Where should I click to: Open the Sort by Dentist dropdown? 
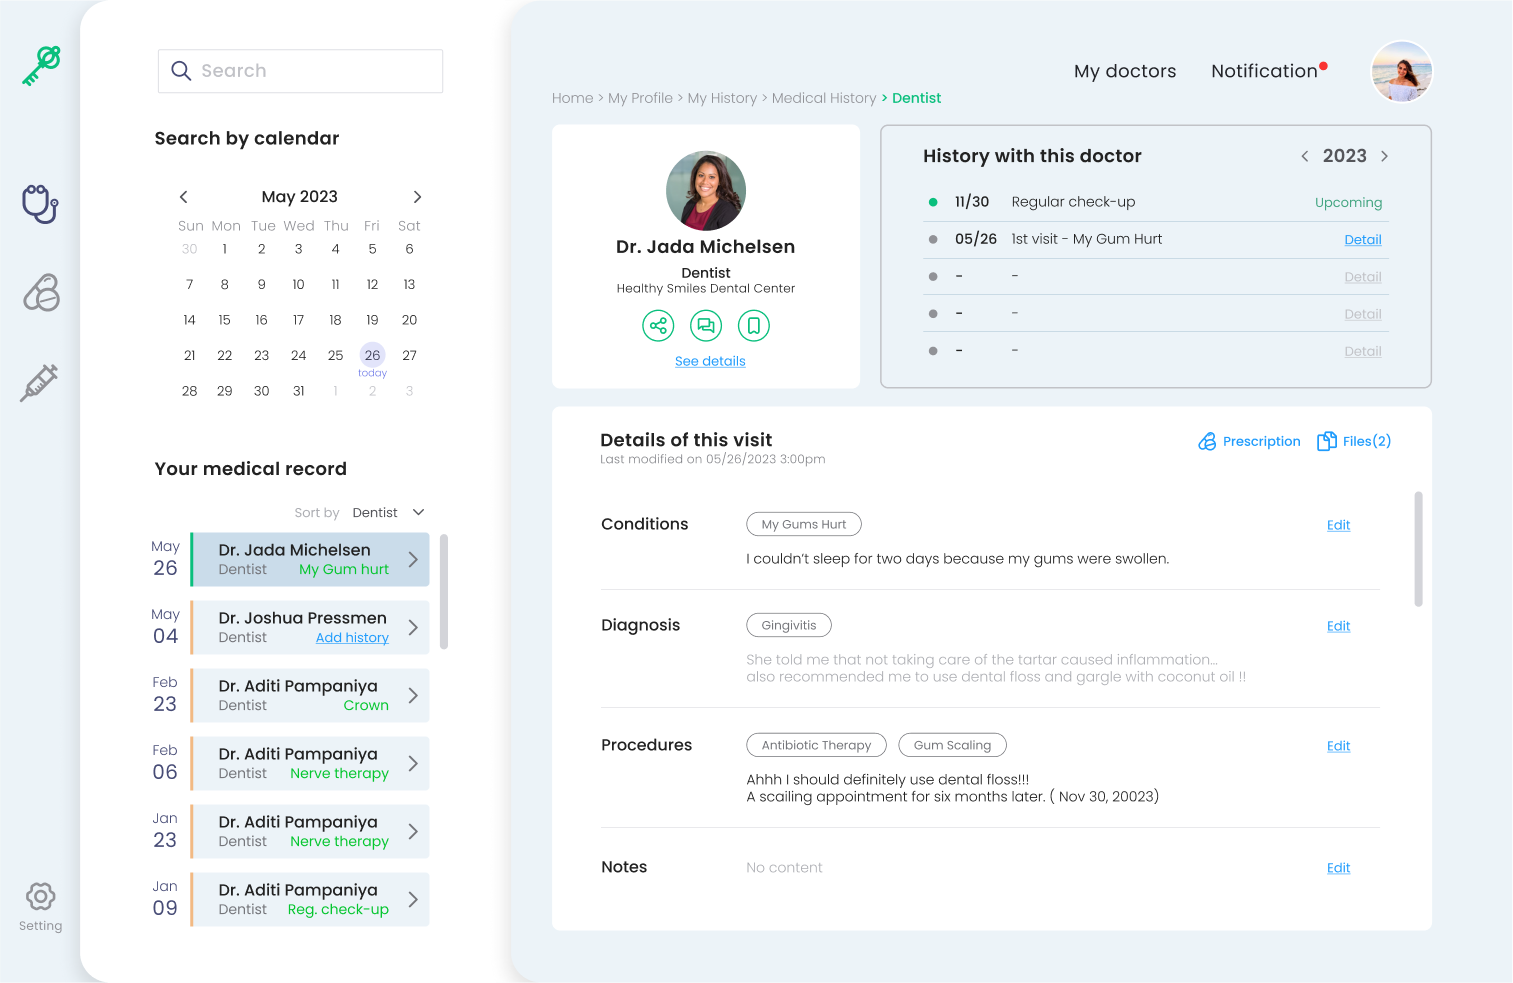tap(388, 513)
